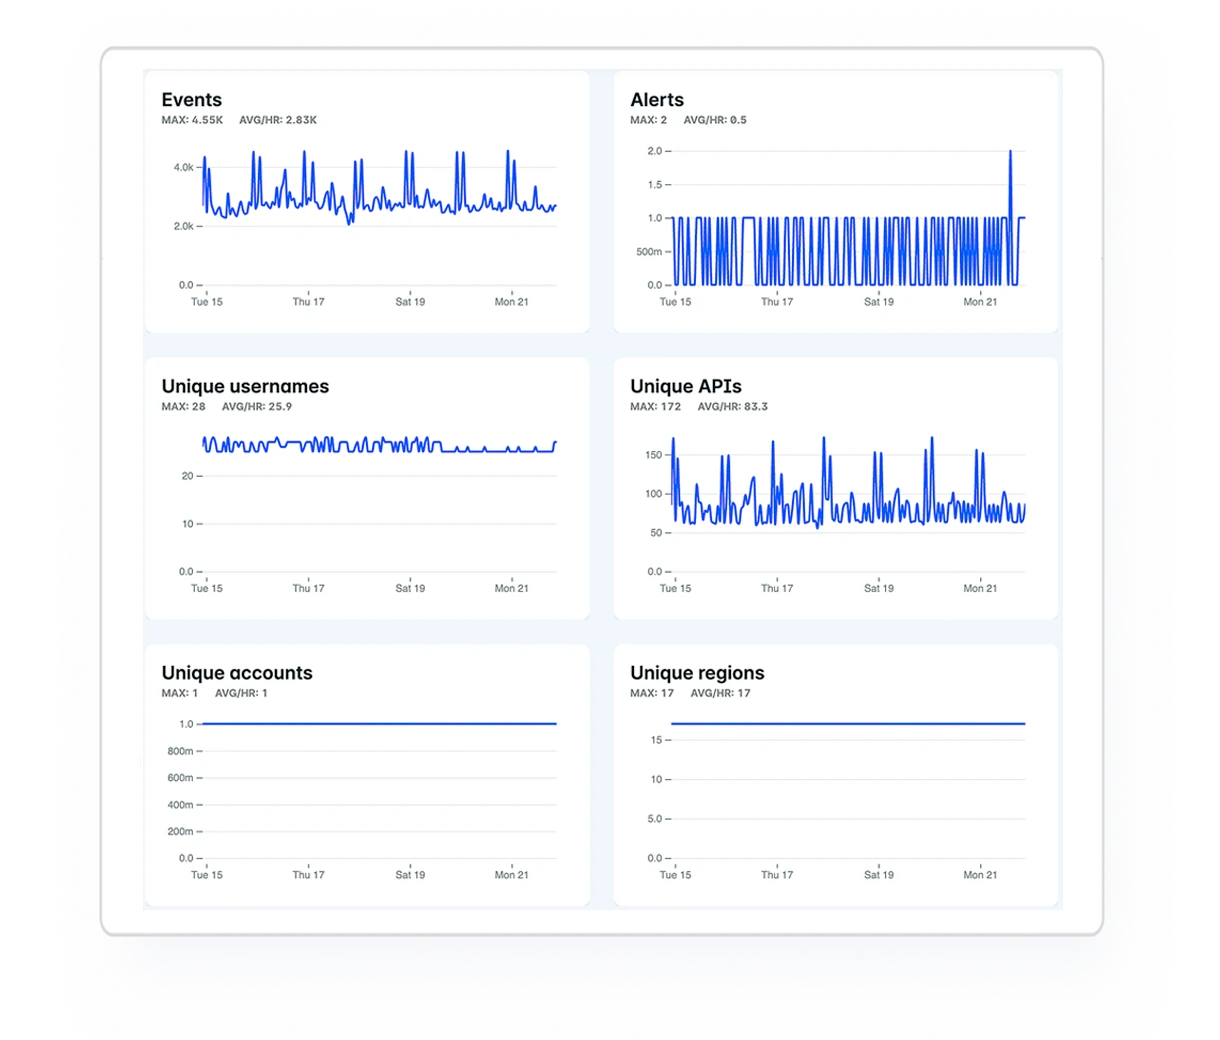Click the Tue 15 tick on Events chart
1220x1040 pixels.
207,302
